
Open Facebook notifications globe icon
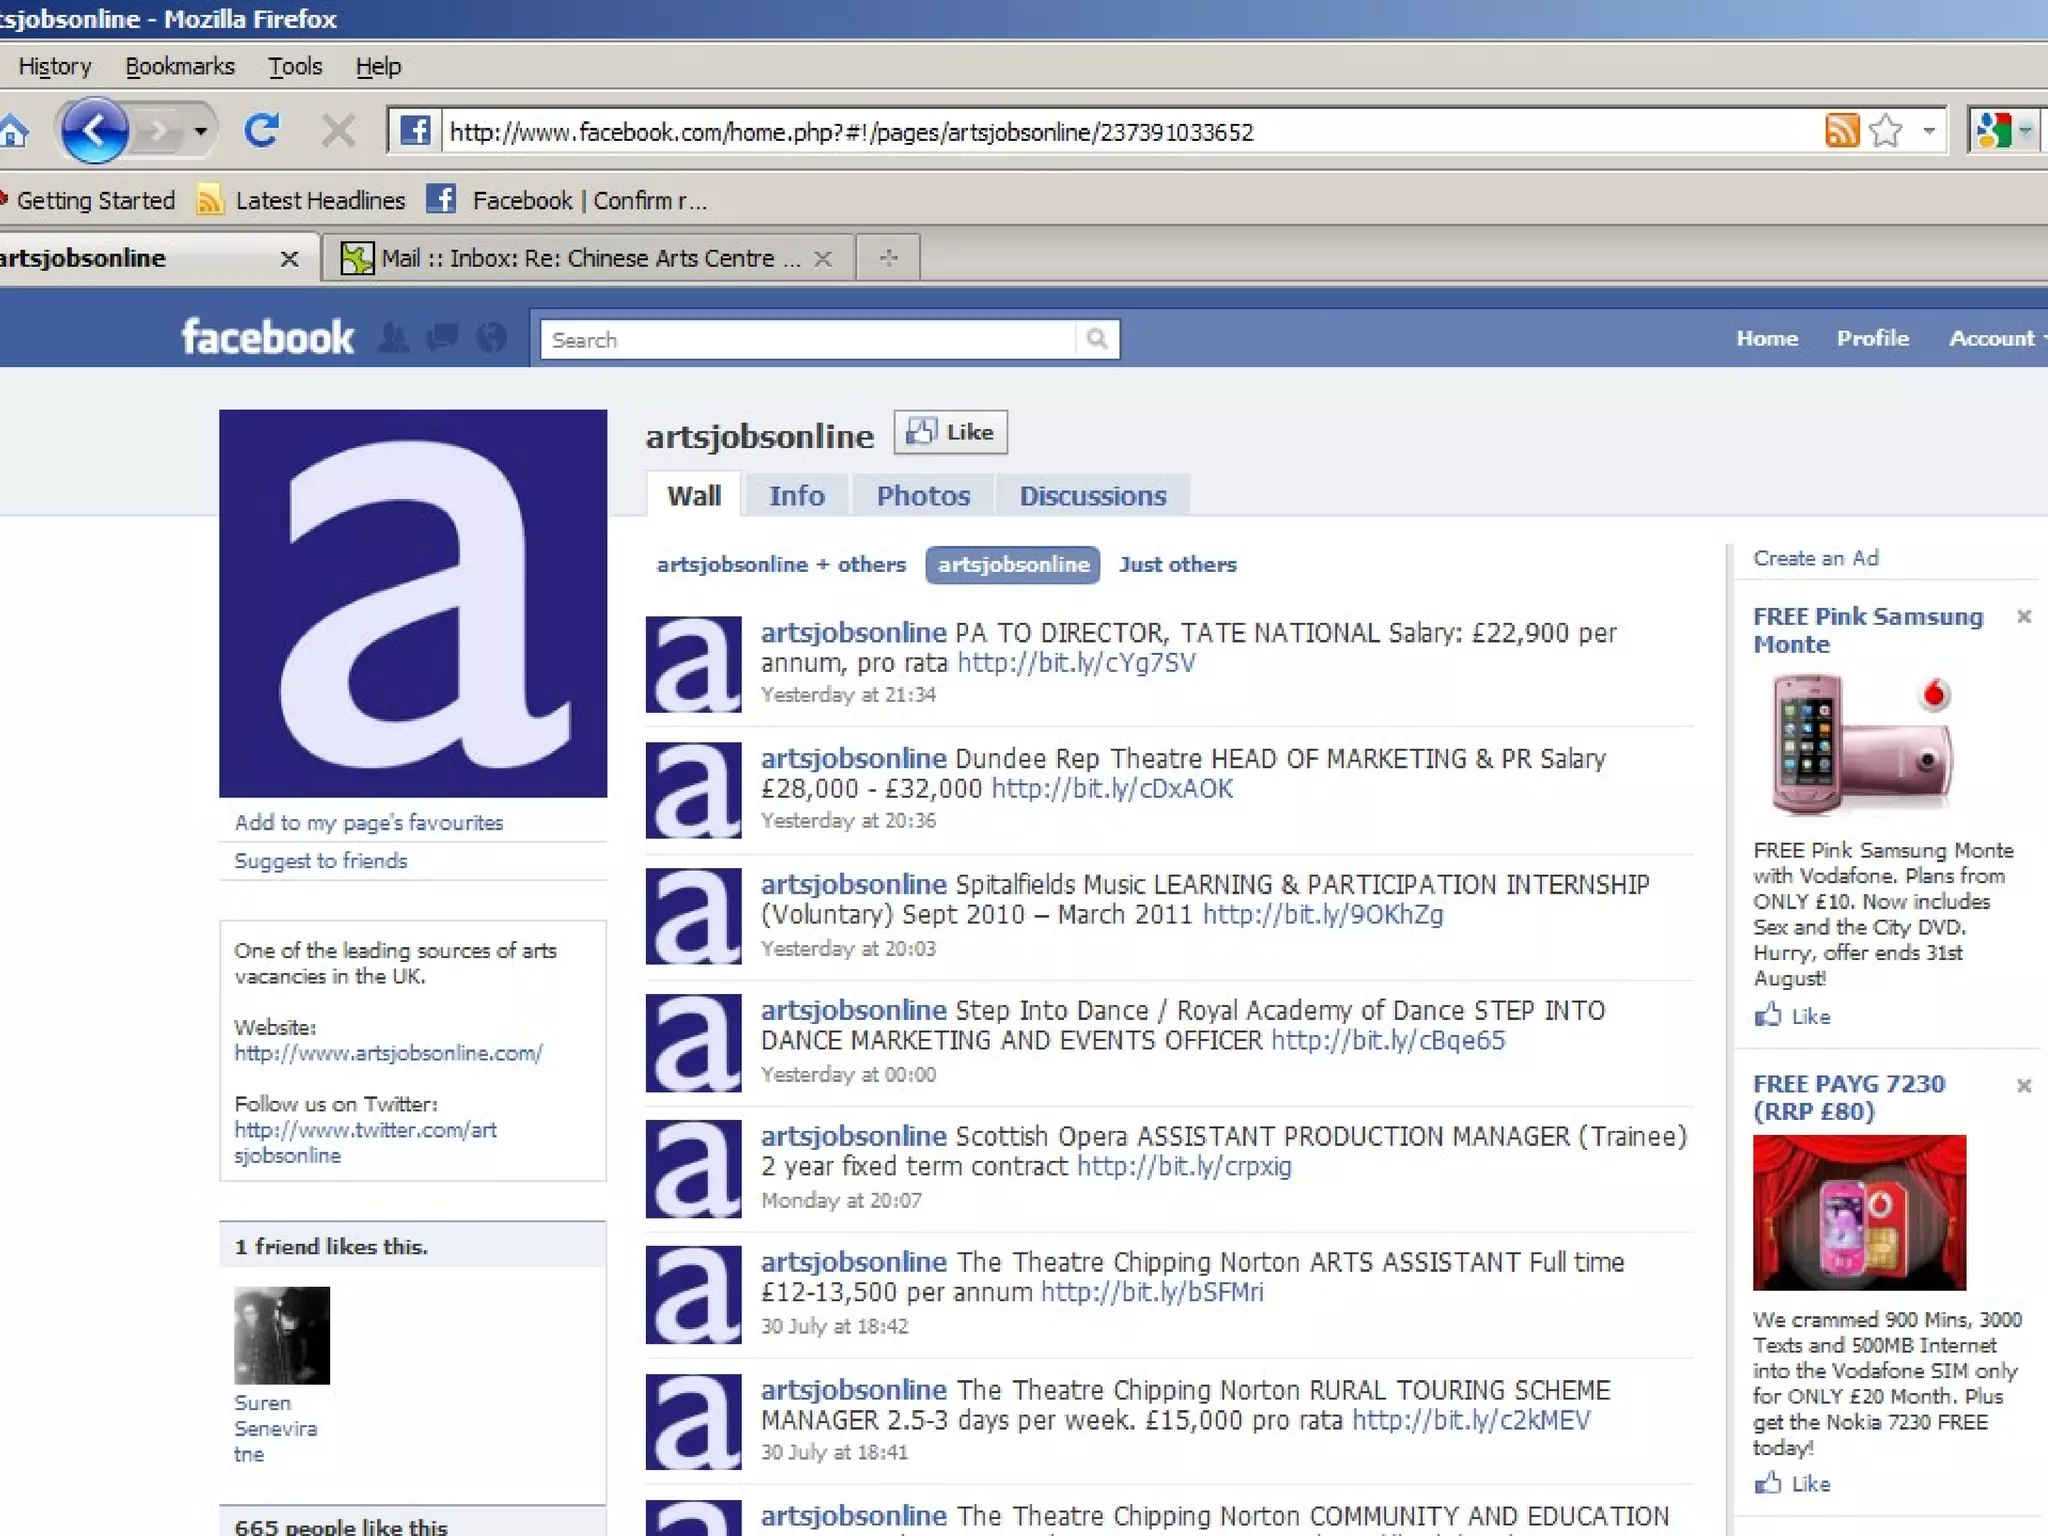pyautogui.click(x=491, y=338)
